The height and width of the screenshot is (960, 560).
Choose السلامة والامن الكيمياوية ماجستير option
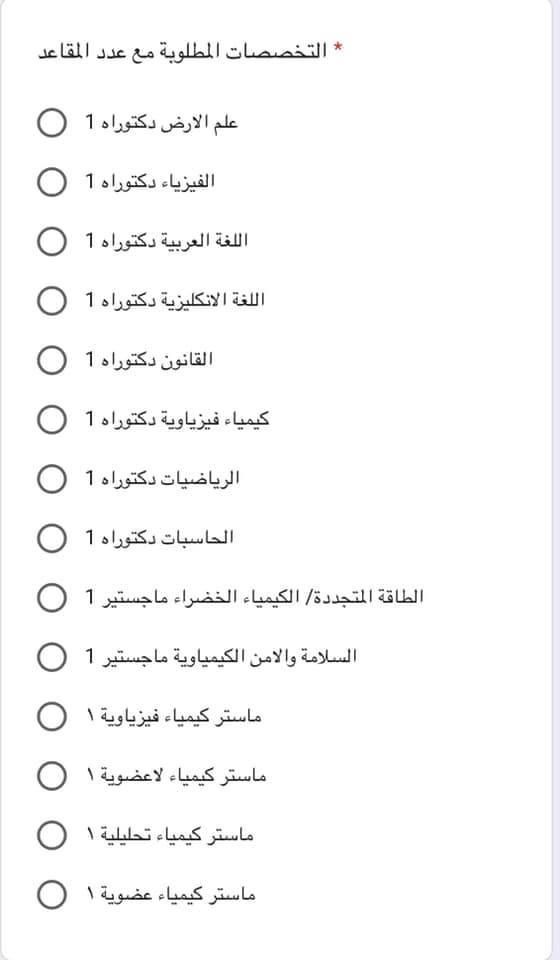[x=51, y=657]
